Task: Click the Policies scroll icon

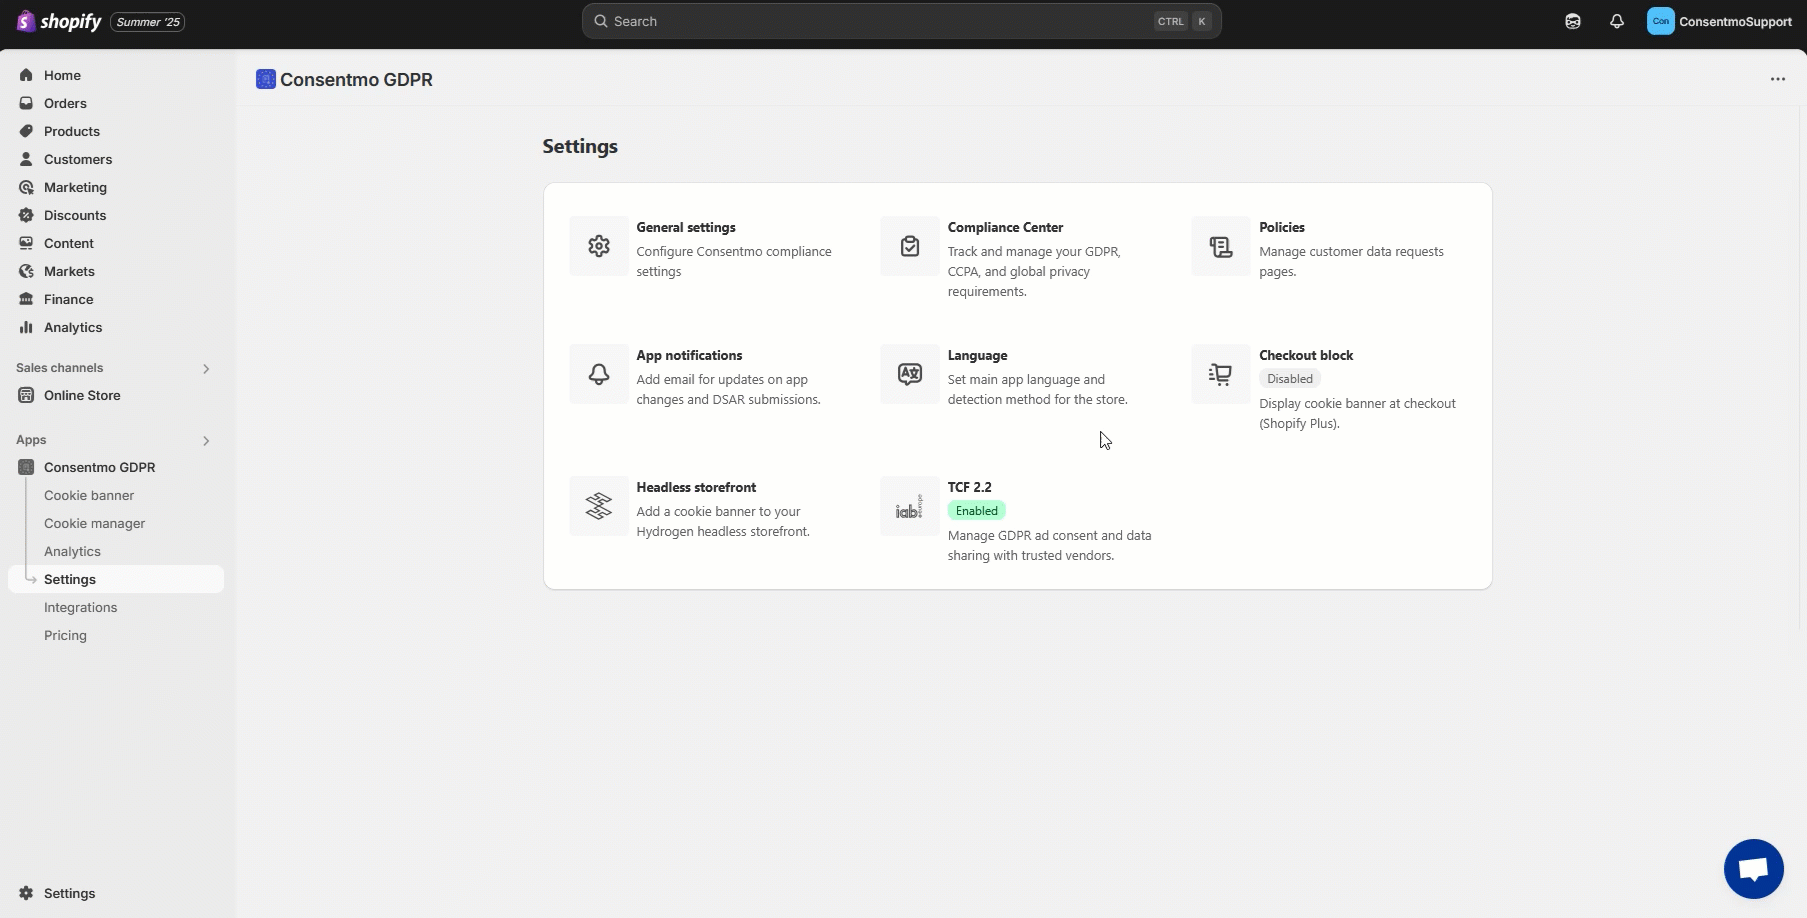Action: [1221, 246]
